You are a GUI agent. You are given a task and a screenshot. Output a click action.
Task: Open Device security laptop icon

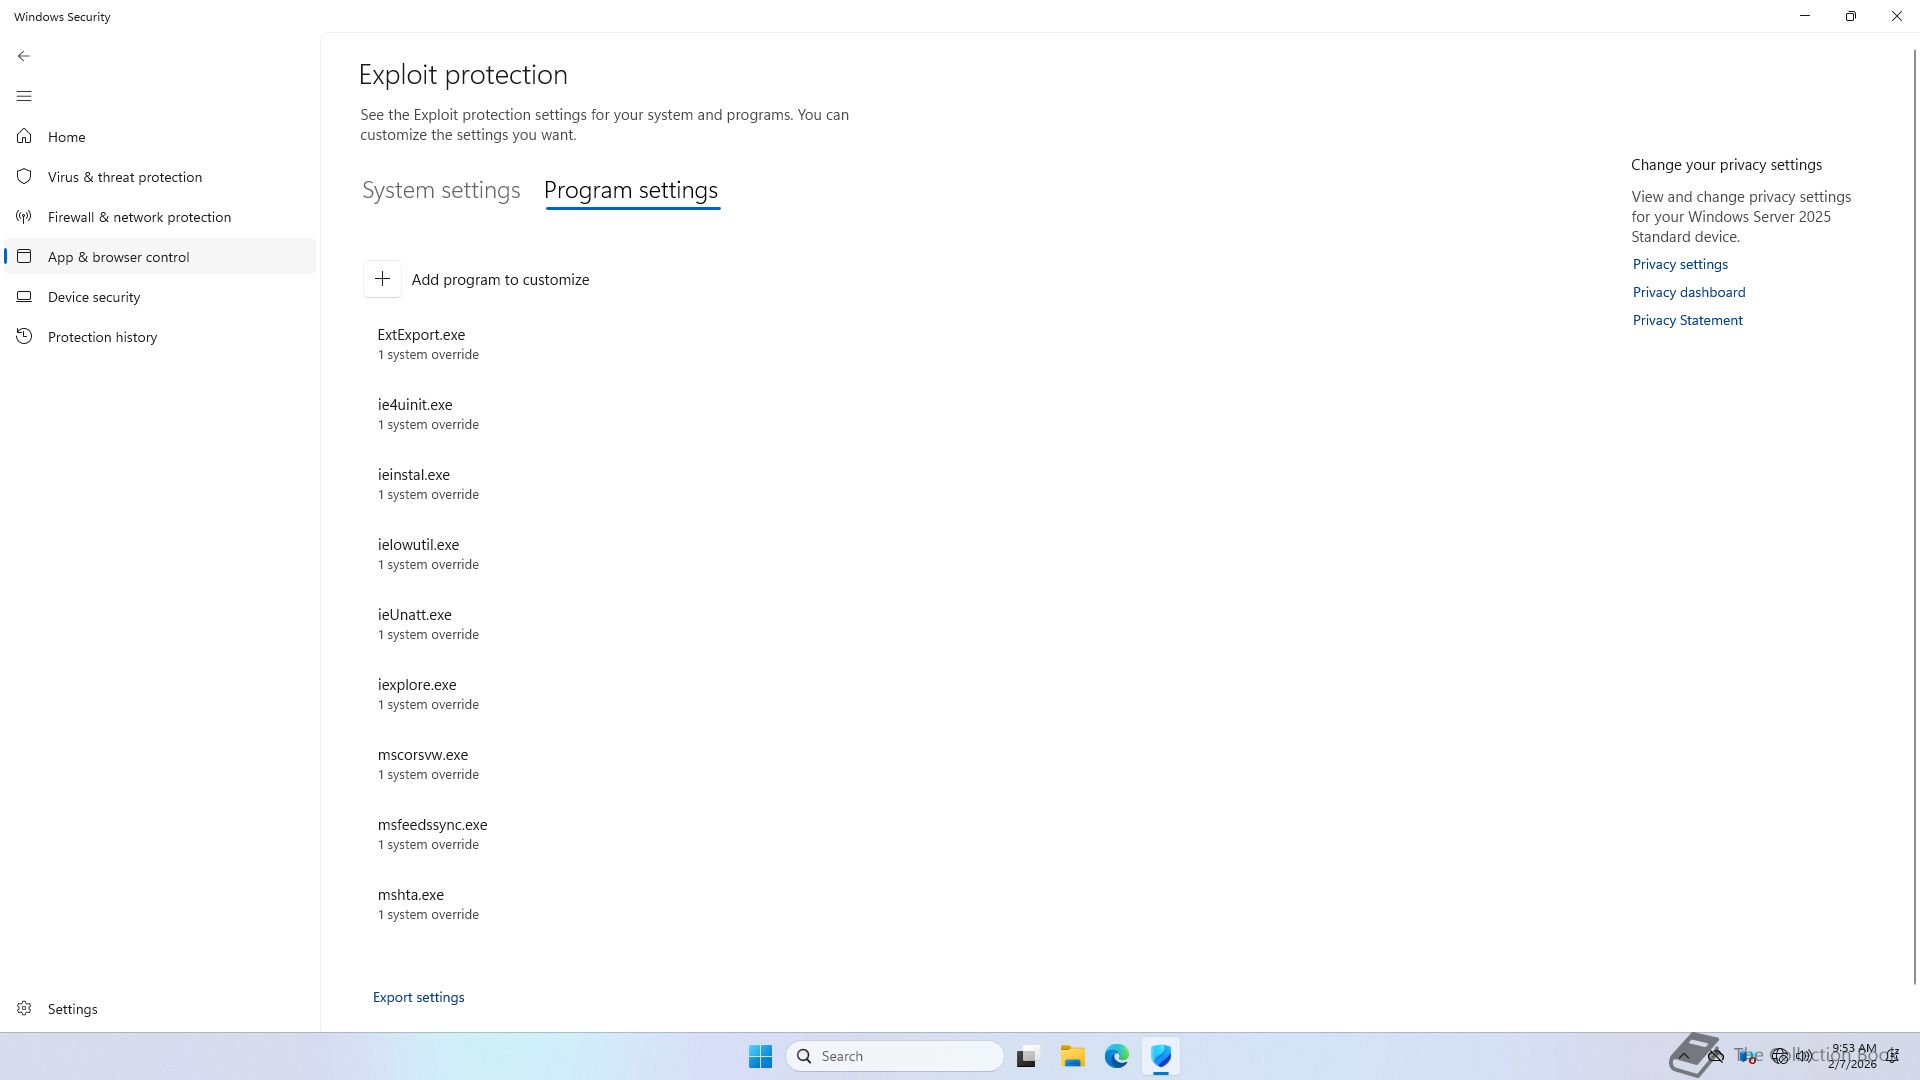click(25, 296)
